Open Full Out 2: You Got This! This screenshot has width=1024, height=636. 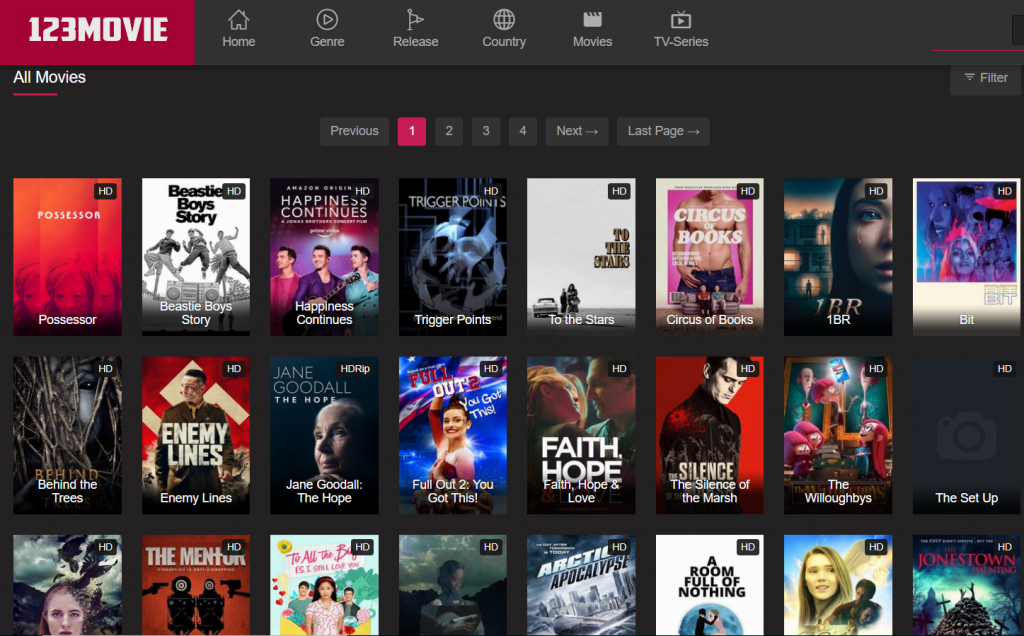click(453, 435)
